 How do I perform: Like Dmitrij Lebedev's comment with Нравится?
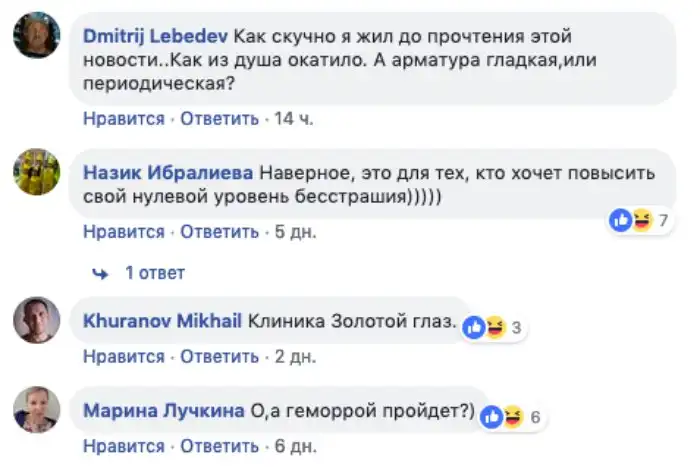pos(123,119)
